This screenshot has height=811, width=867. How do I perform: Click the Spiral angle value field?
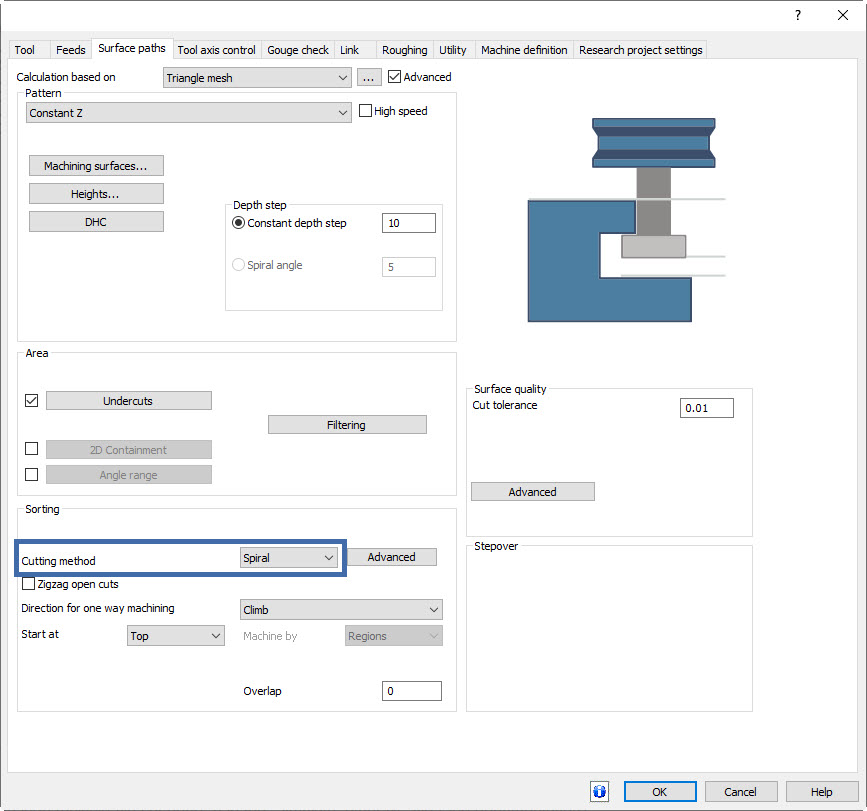tap(409, 266)
